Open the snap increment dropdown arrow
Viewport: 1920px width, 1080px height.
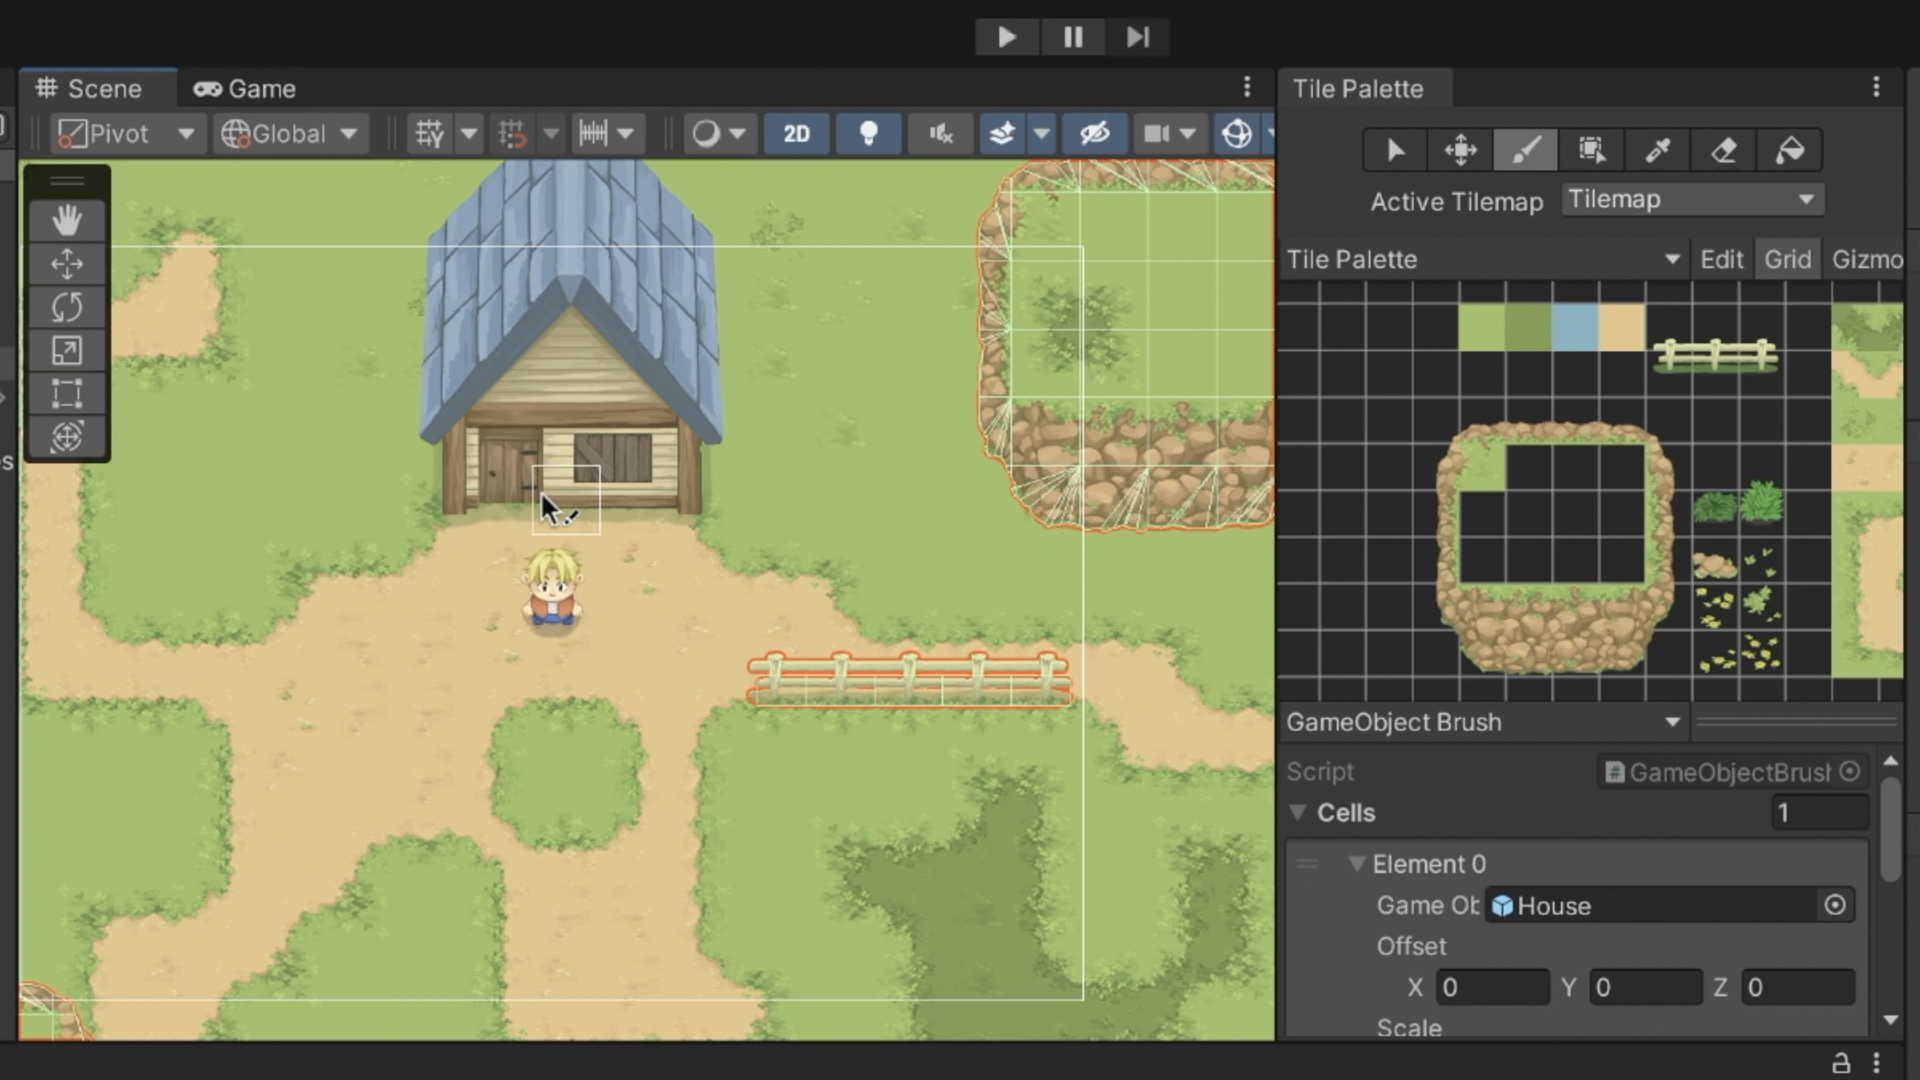[626, 133]
